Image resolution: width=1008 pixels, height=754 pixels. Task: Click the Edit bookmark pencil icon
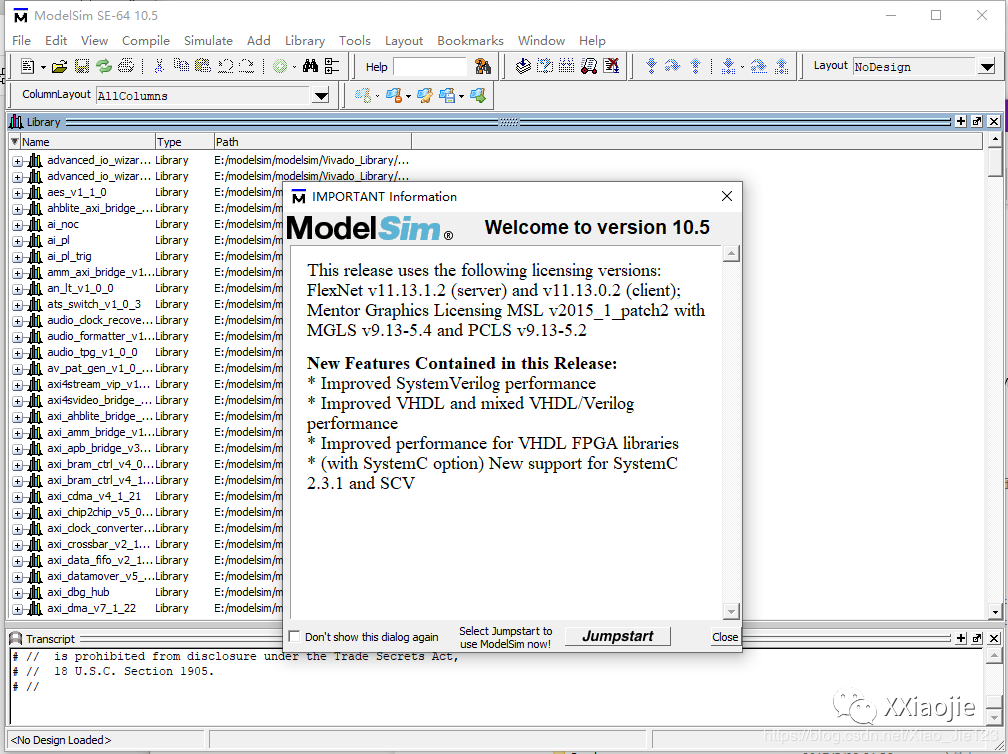[x=425, y=96]
